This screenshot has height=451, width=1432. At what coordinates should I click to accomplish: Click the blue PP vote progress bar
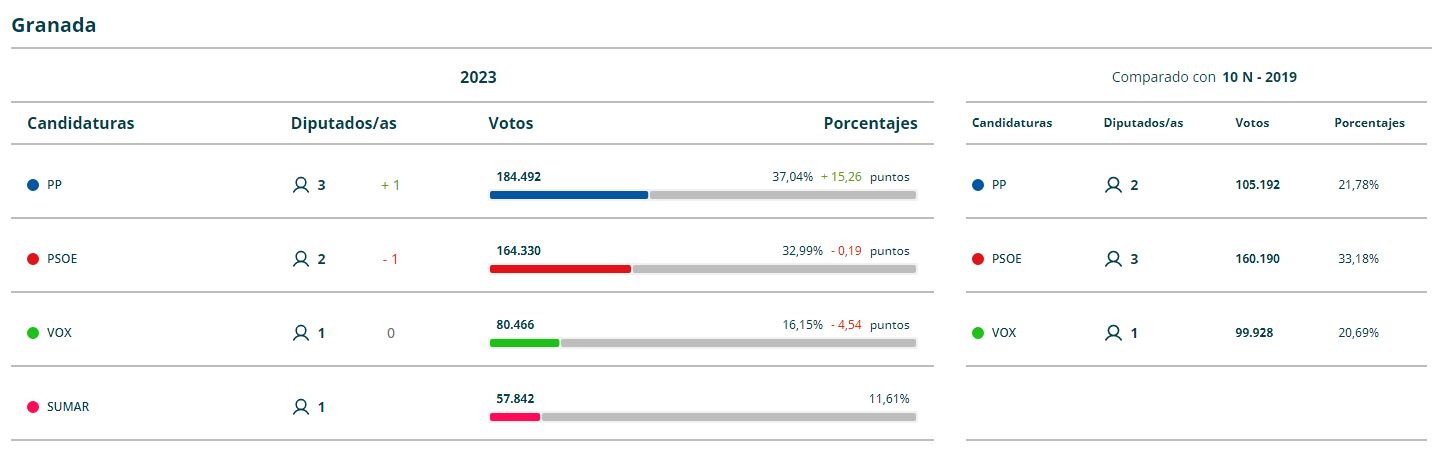pos(568,195)
